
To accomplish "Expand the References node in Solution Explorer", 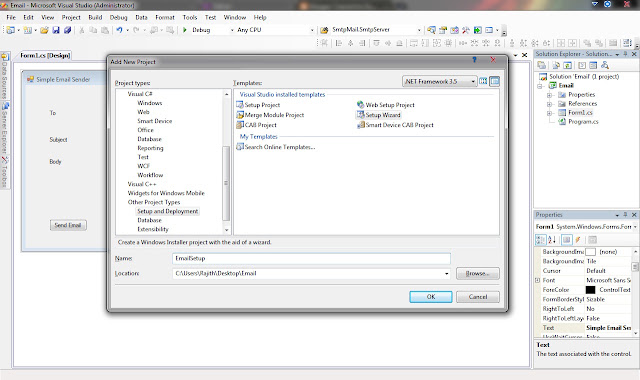I will (549, 104).
